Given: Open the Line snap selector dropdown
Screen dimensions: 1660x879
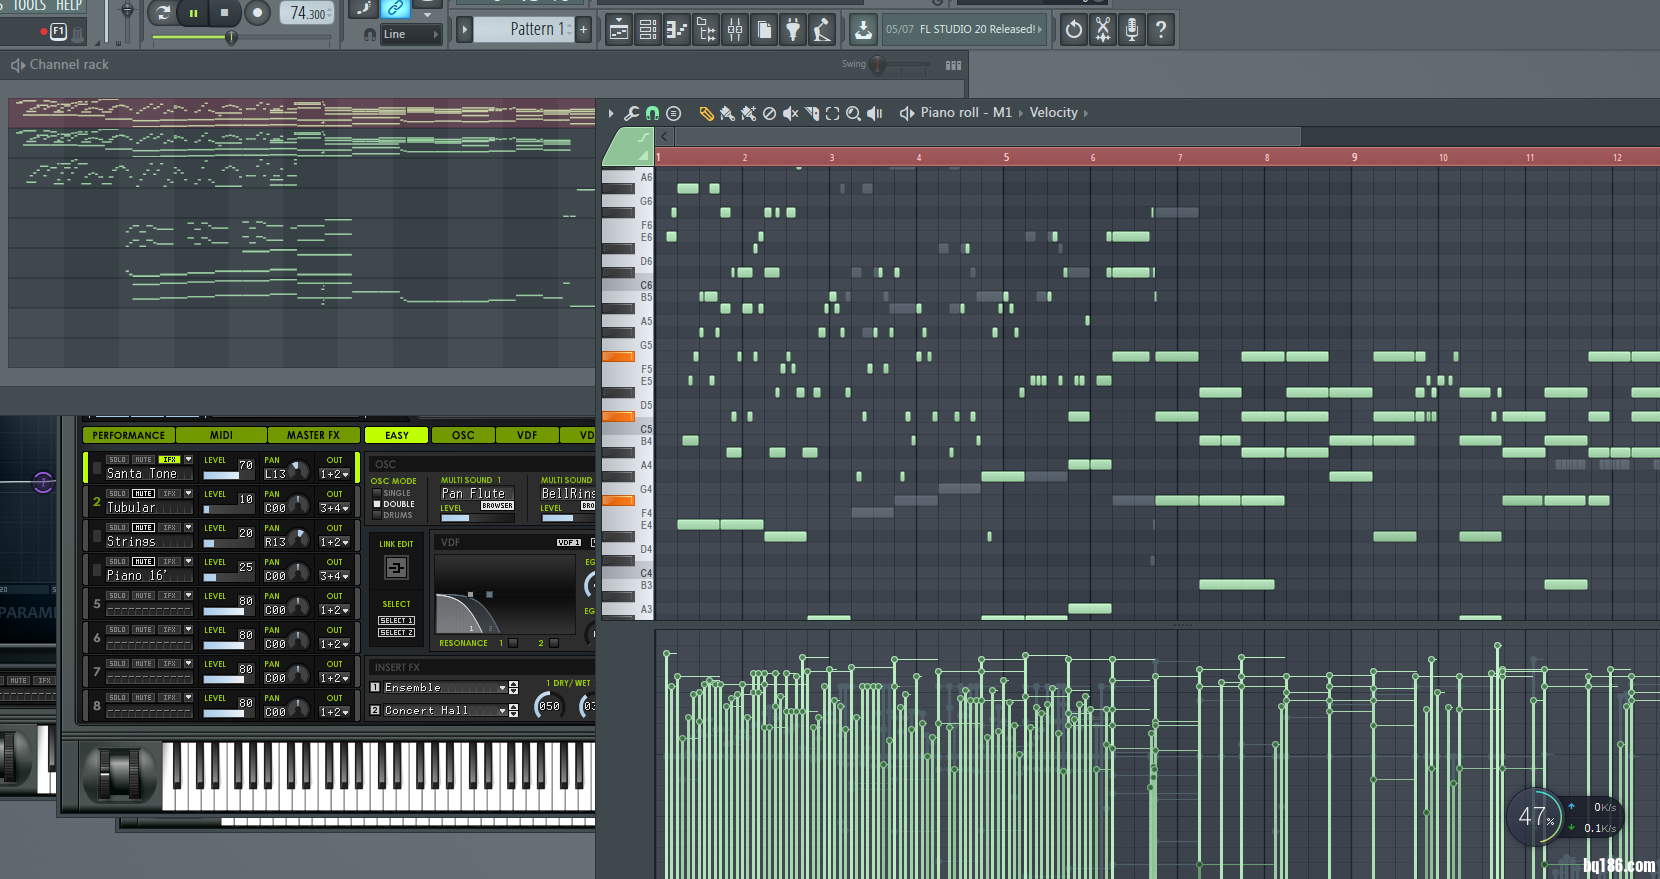Looking at the screenshot, I should (x=410, y=34).
